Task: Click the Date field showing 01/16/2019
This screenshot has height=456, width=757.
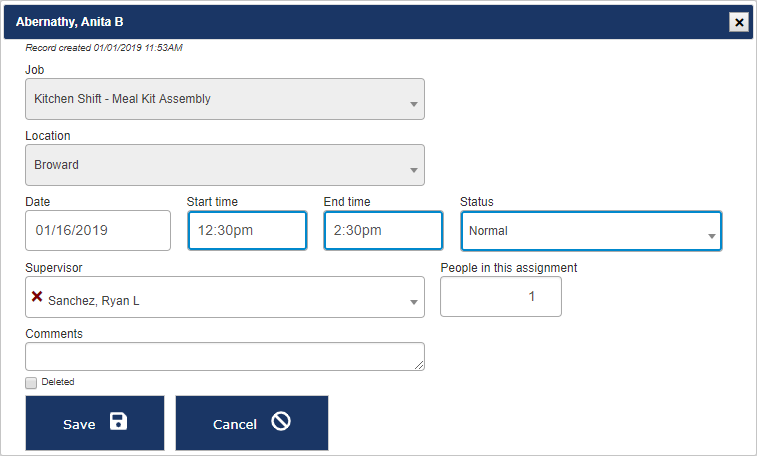Action: pos(98,230)
